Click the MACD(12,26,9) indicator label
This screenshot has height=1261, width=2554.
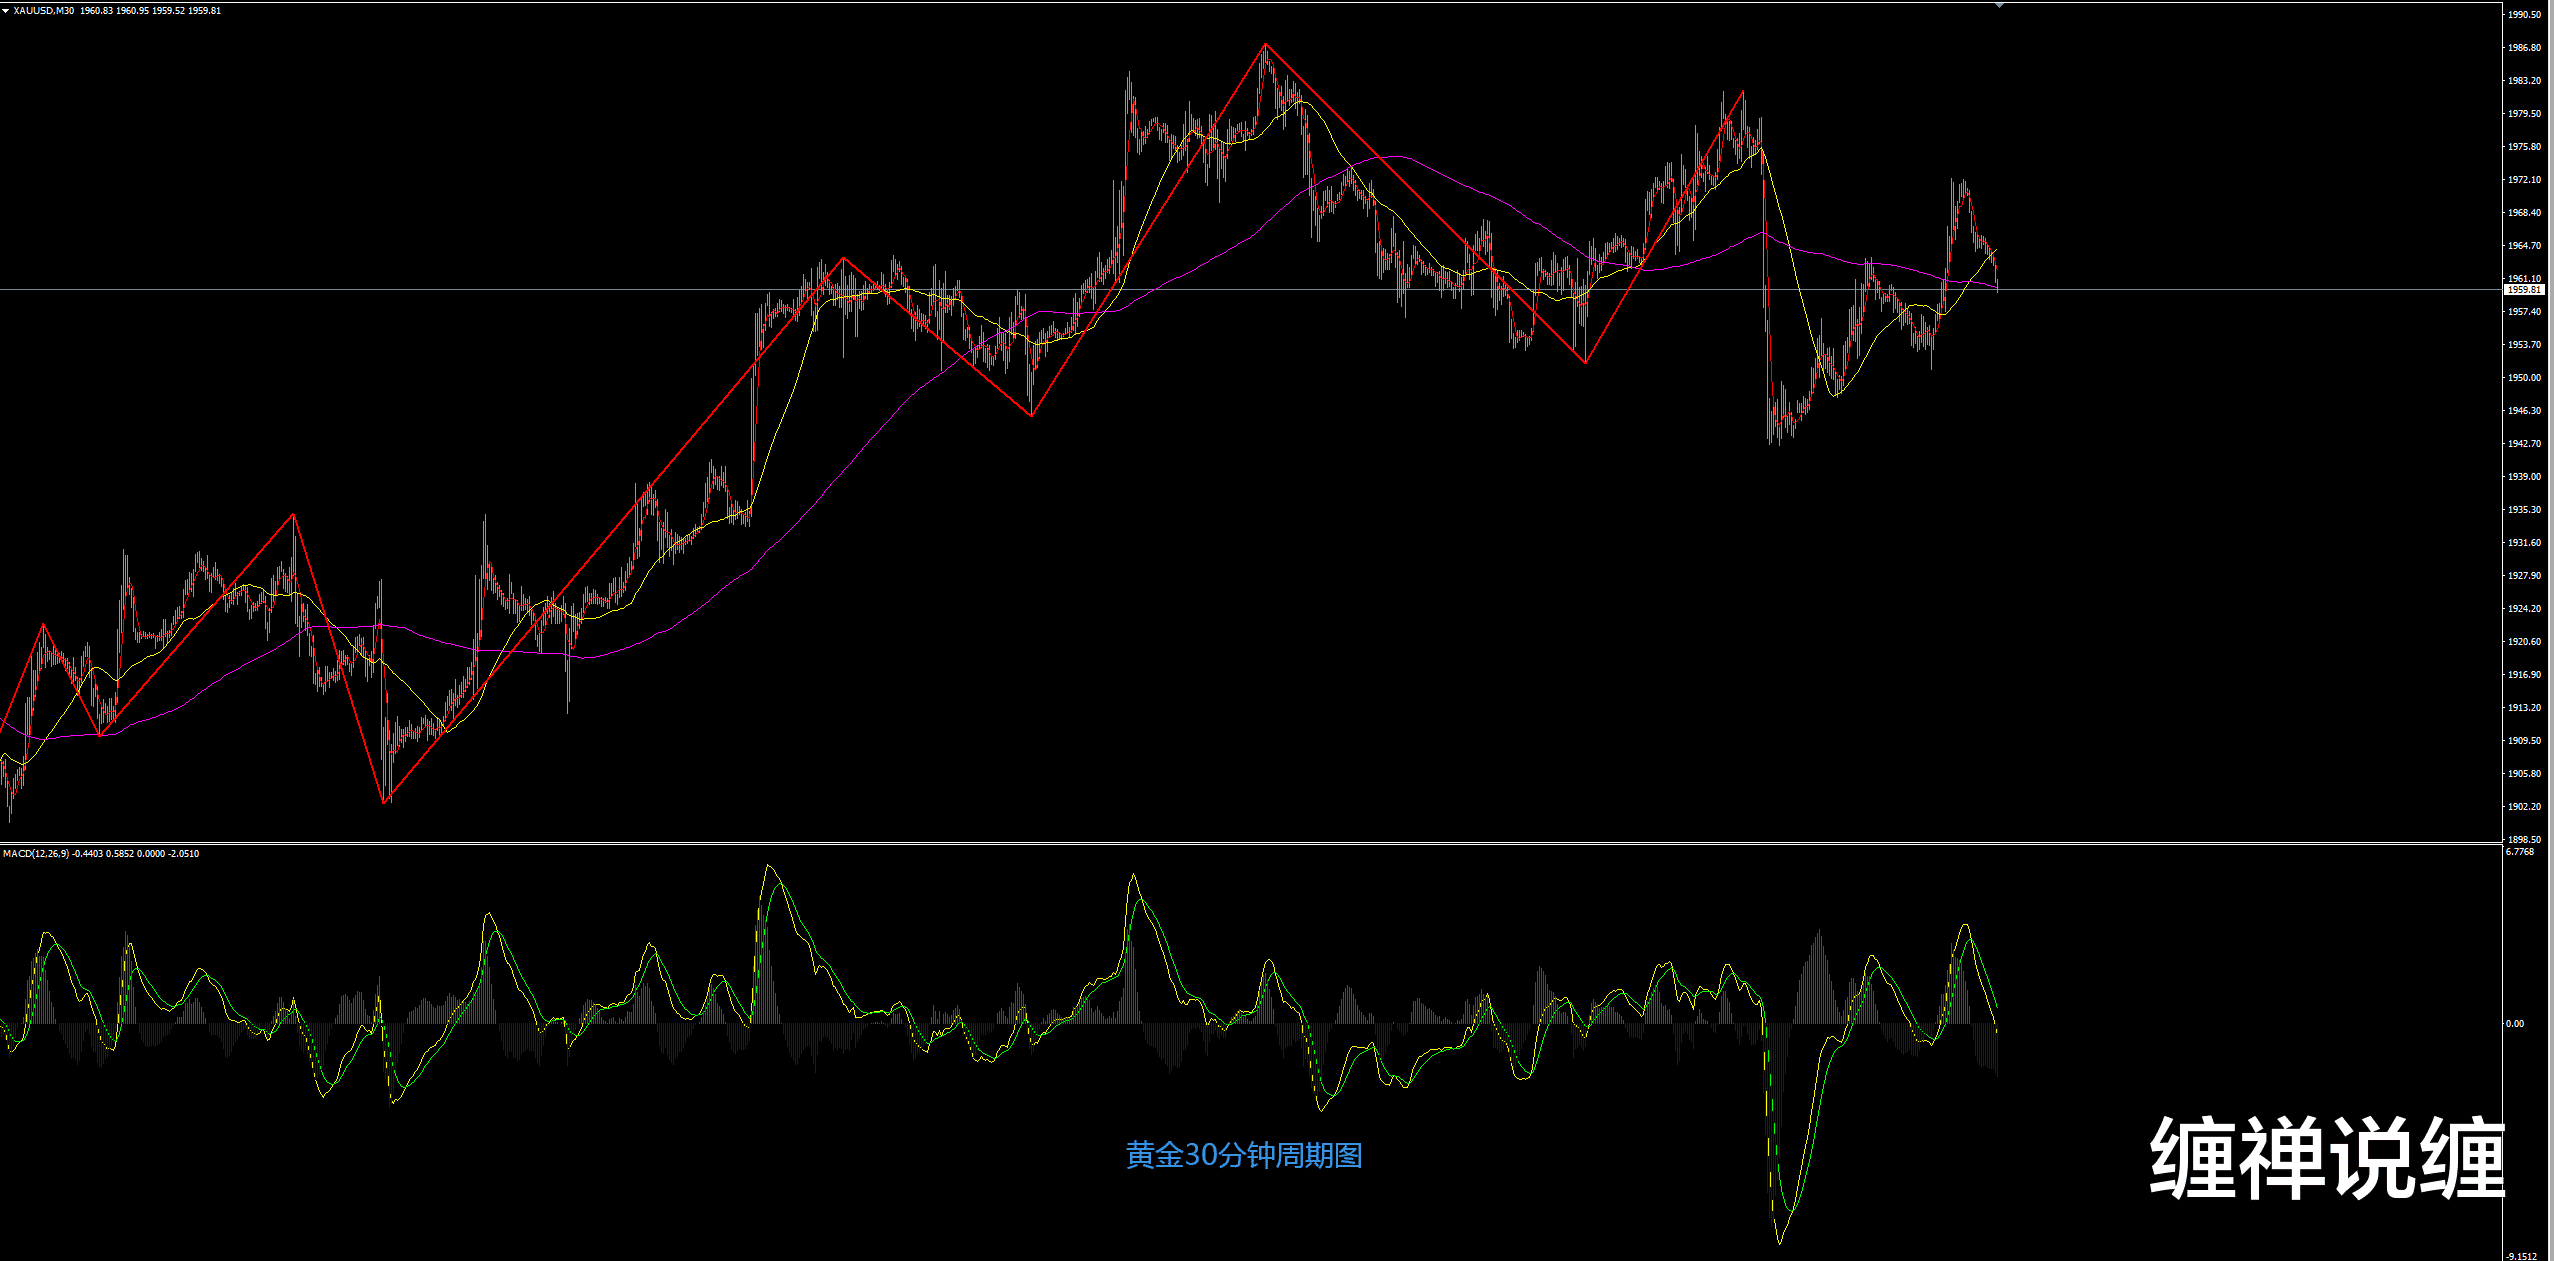tap(36, 853)
